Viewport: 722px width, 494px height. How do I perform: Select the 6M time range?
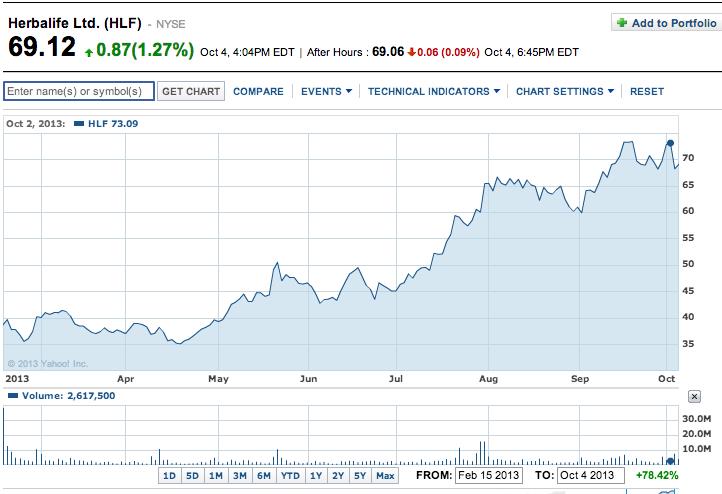coord(264,476)
